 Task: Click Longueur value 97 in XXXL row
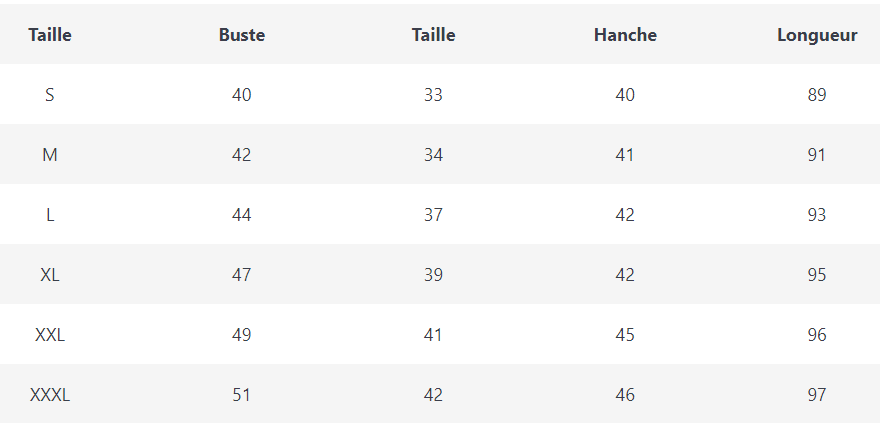[817, 395]
